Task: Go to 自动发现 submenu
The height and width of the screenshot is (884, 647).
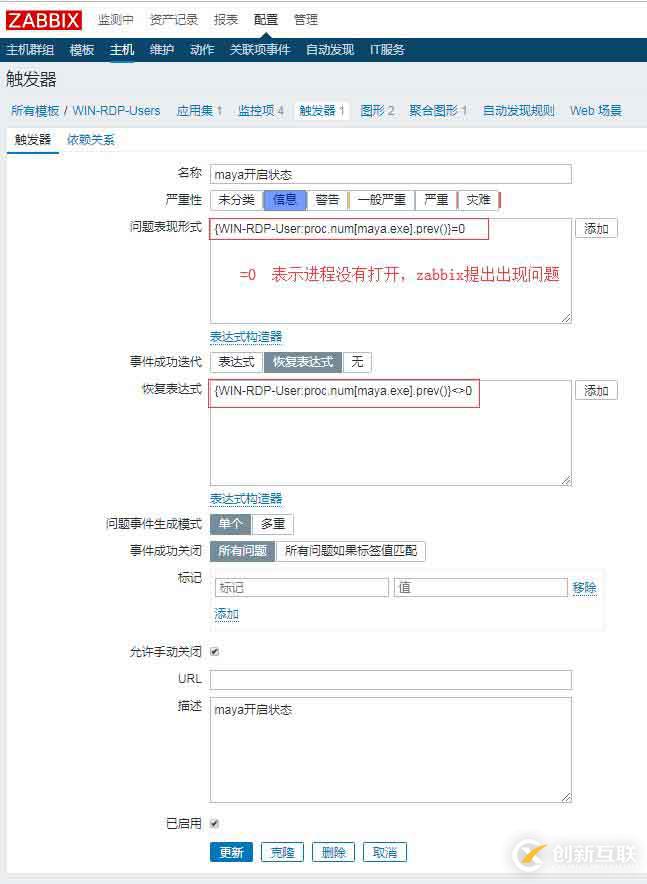Action: (330, 50)
